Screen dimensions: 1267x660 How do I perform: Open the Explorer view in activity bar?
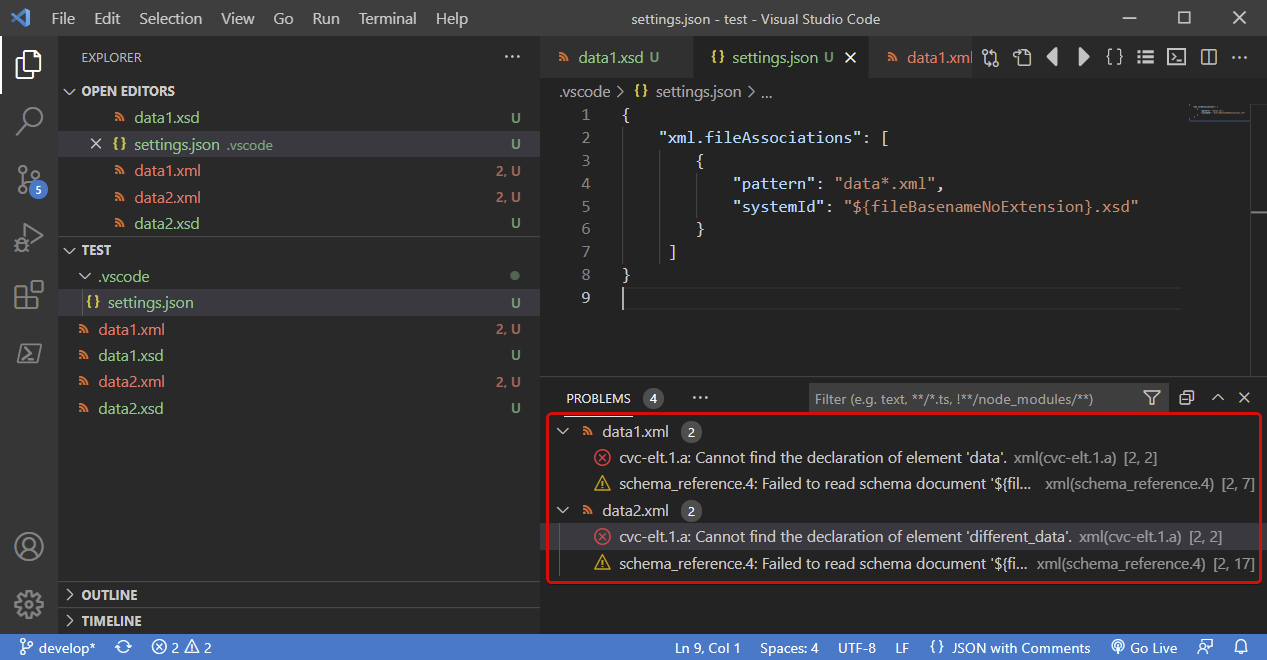pyautogui.click(x=29, y=65)
